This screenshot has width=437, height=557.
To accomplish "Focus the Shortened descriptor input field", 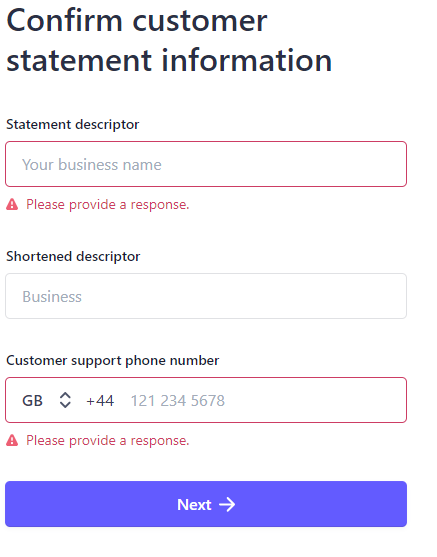I will (x=206, y=296).
